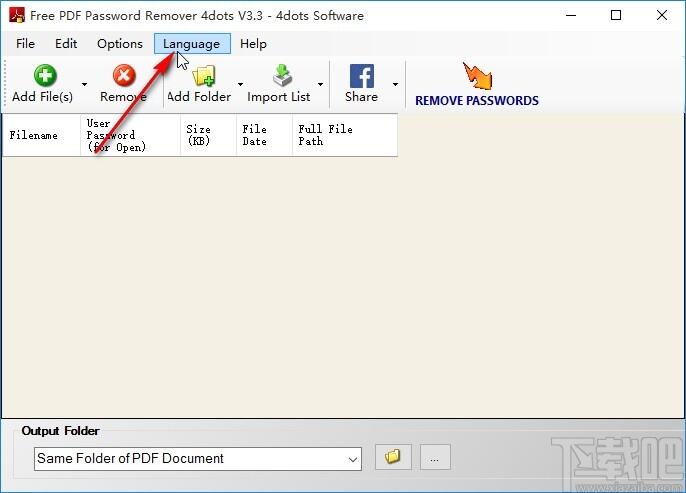This screenshot has height=493, width=686.
Task: Click the ellipsis button beside output folder
Action: click(x=435, y=457)
